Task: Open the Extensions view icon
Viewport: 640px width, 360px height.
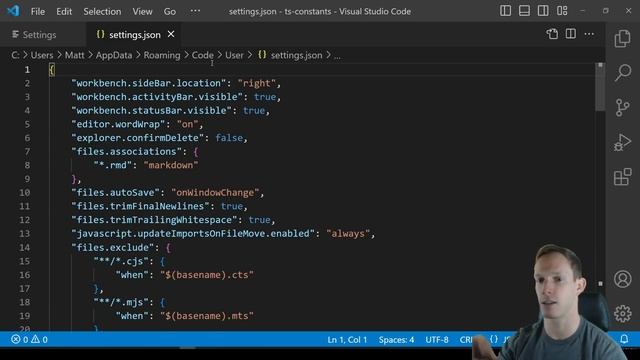Action: click(622, 177)
